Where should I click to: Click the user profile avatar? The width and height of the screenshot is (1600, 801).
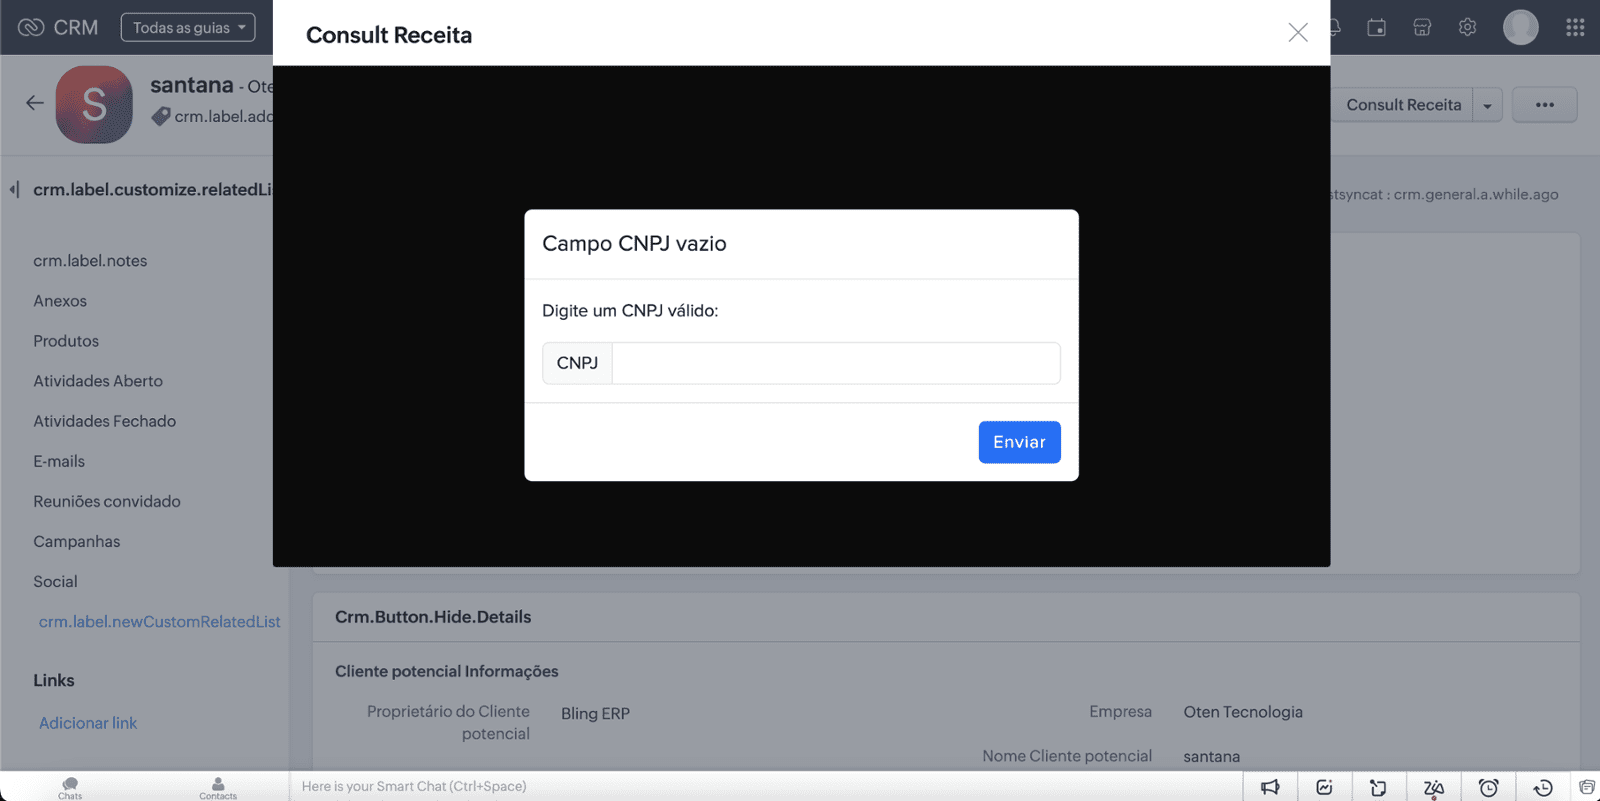click(x=1520, y=28)
